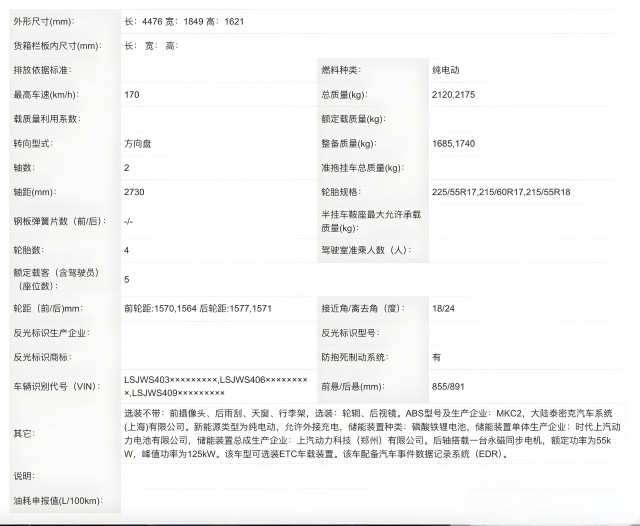Select the 外形尺寸(mm) label
This screenshot has width=640, height=526.
(x=44, y=22)
